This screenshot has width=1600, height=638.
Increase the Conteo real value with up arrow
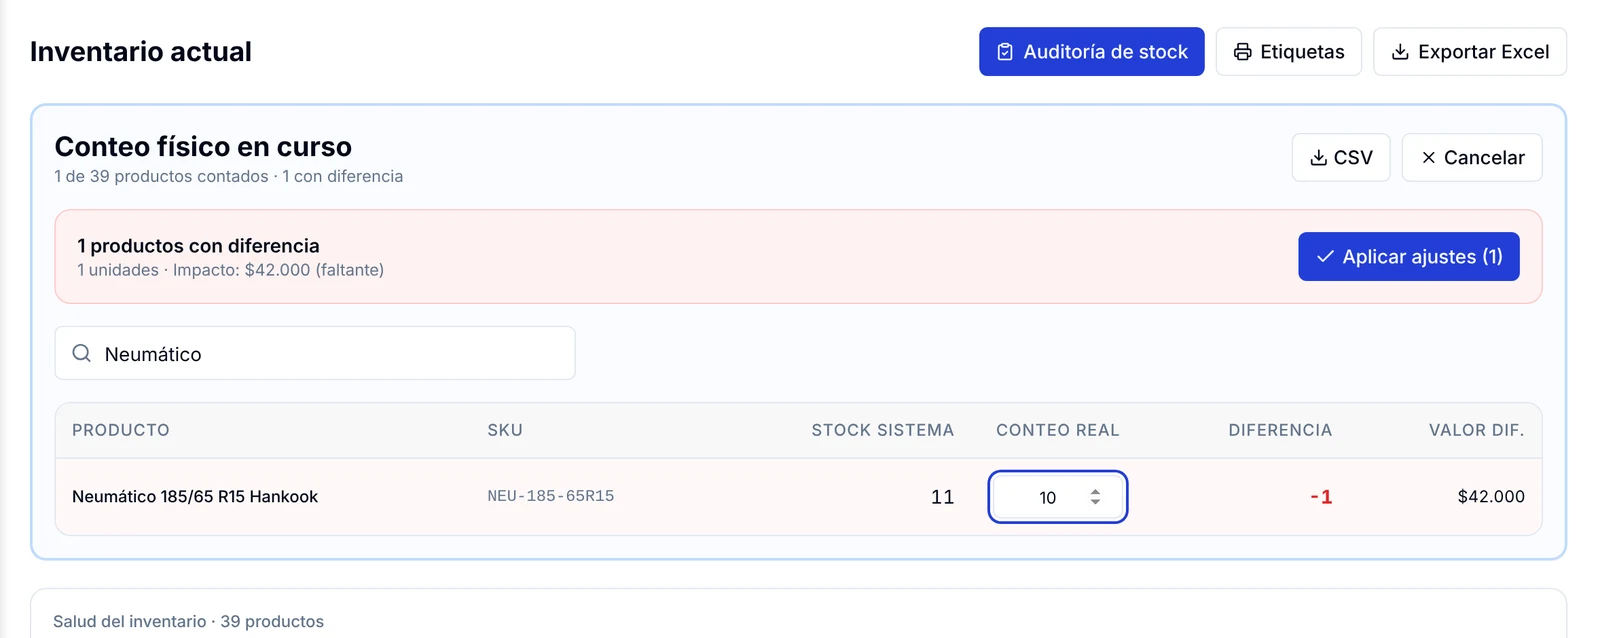pos(1095,491)
